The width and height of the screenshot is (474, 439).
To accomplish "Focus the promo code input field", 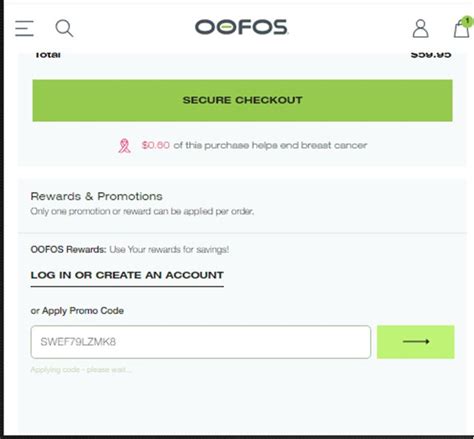I will (201, 342).
